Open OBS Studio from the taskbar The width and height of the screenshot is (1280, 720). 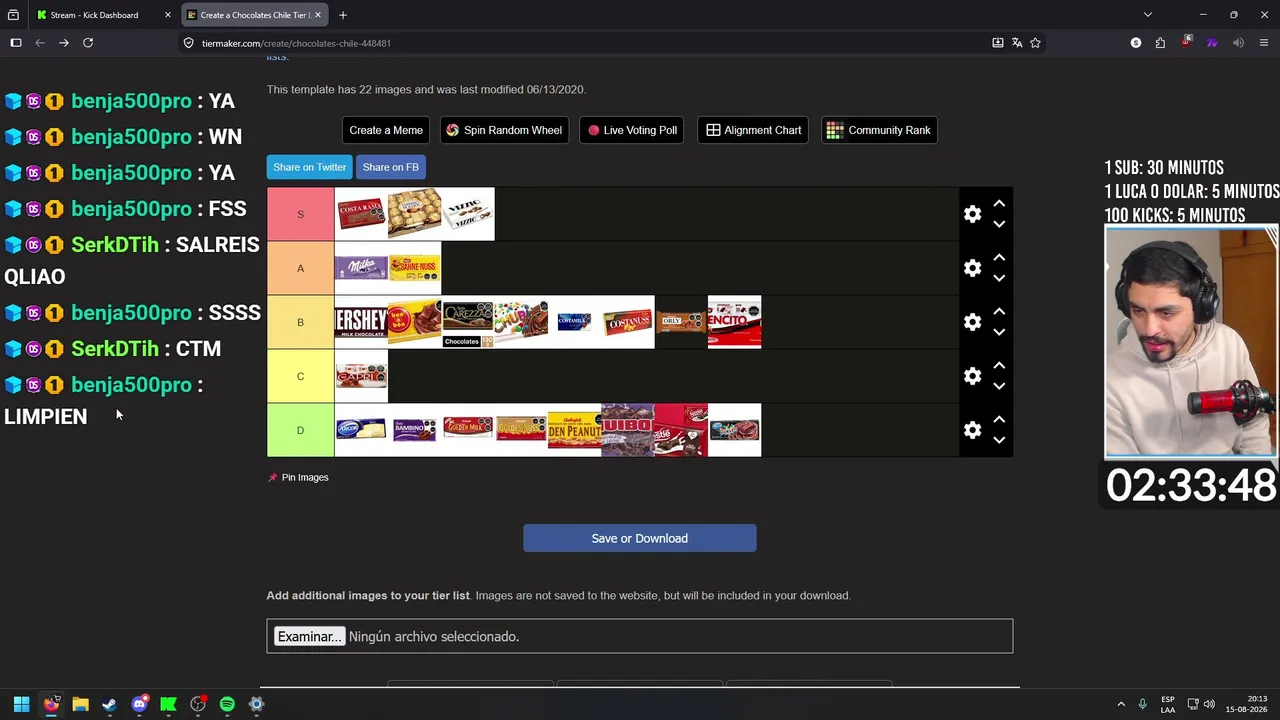(x=198, y=704)
